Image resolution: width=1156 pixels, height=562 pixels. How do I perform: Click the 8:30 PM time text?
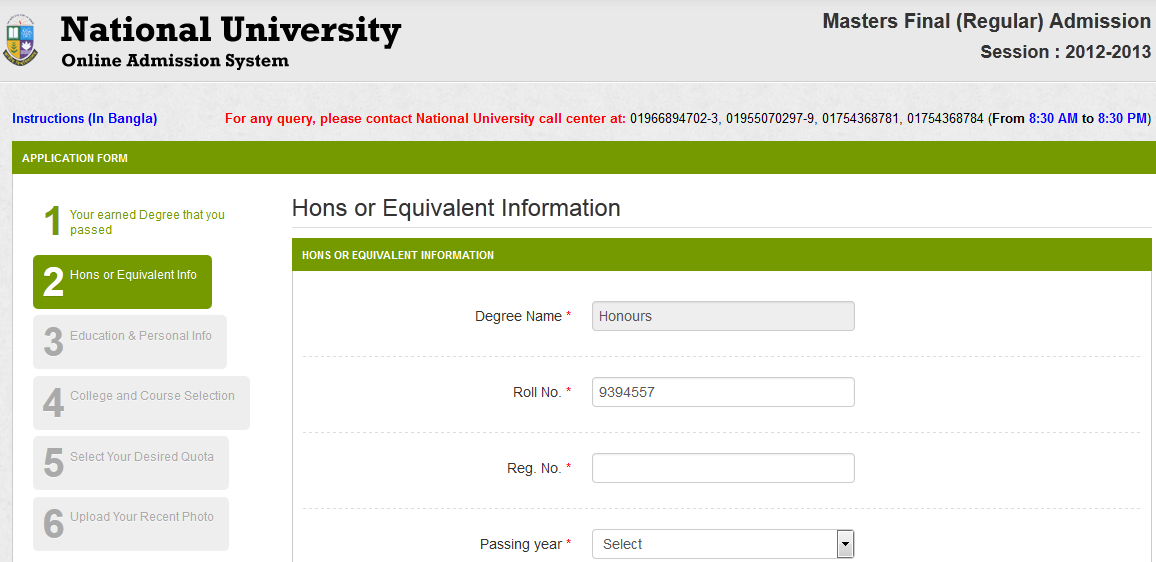pyautogui.click(x=1122, y=119)
